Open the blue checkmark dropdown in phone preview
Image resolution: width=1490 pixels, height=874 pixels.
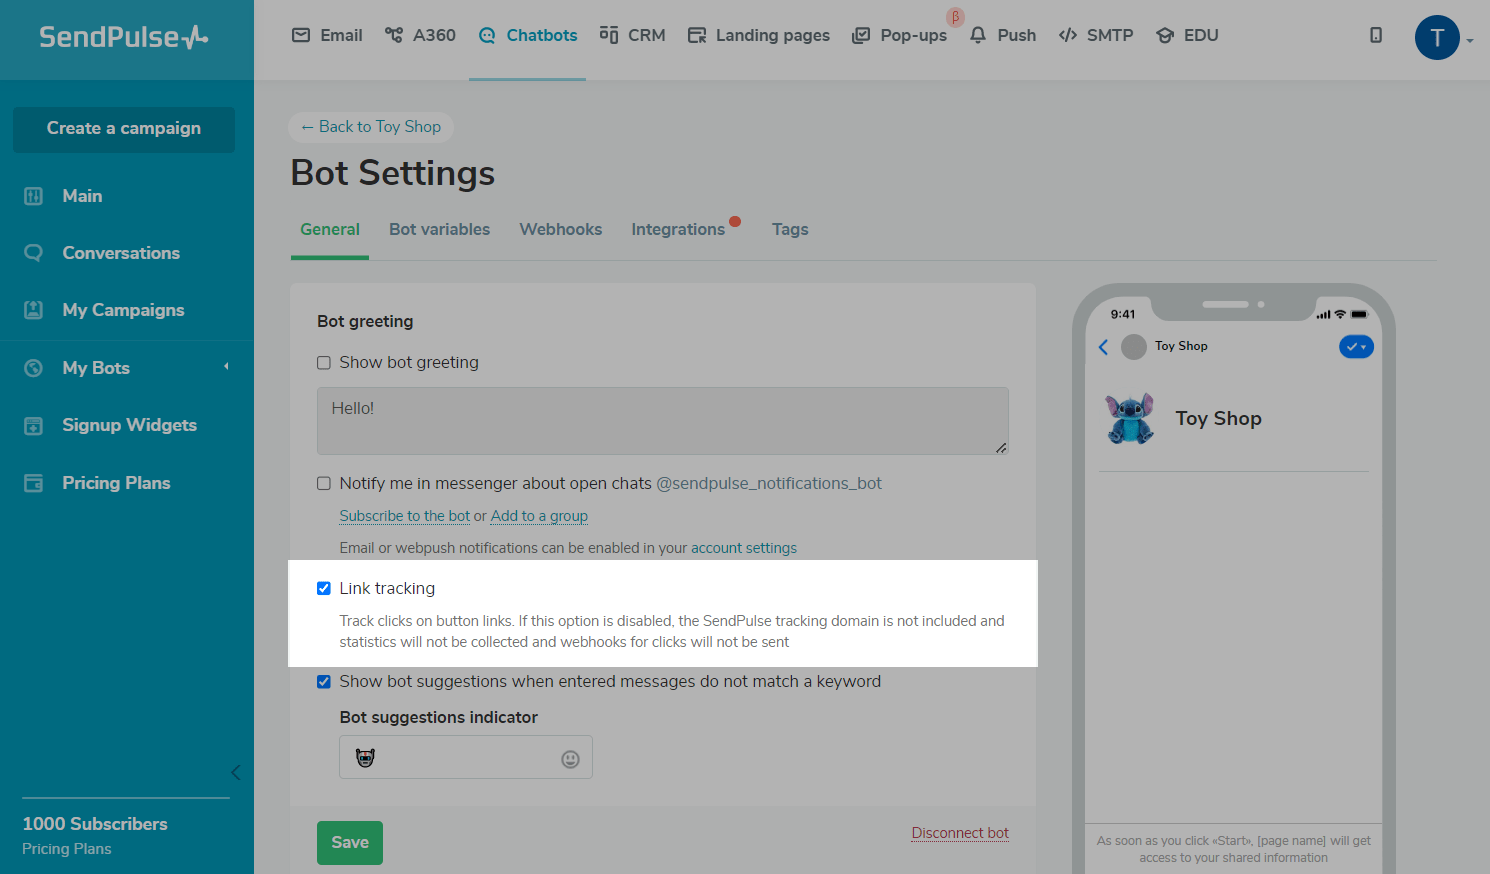pyautogui.click(x=1356, y=347)
